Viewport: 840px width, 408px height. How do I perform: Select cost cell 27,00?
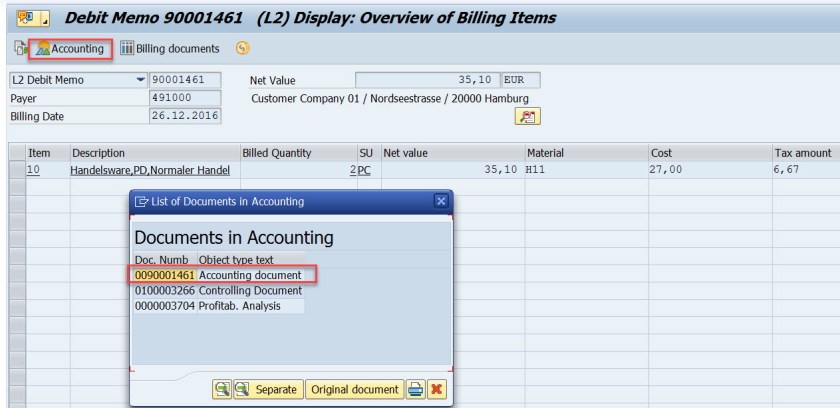710,170
